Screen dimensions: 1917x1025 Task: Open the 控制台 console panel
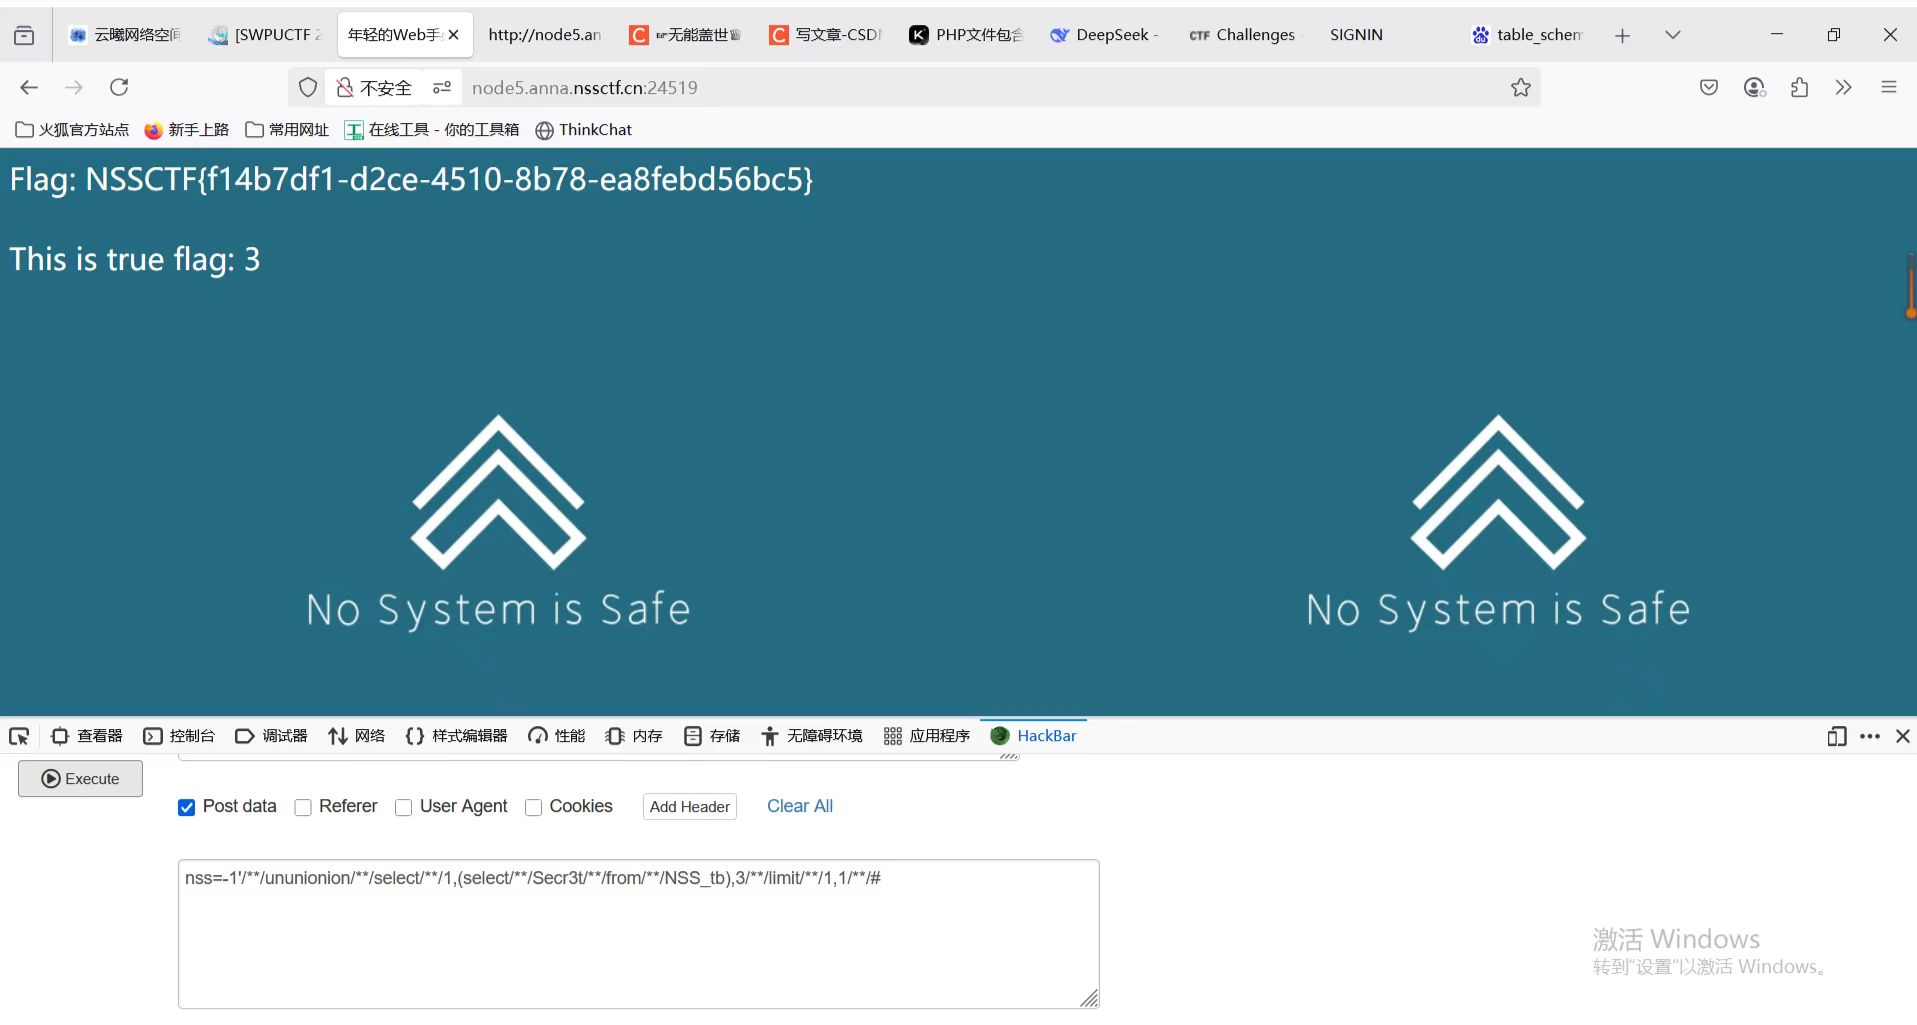point(179,736)
